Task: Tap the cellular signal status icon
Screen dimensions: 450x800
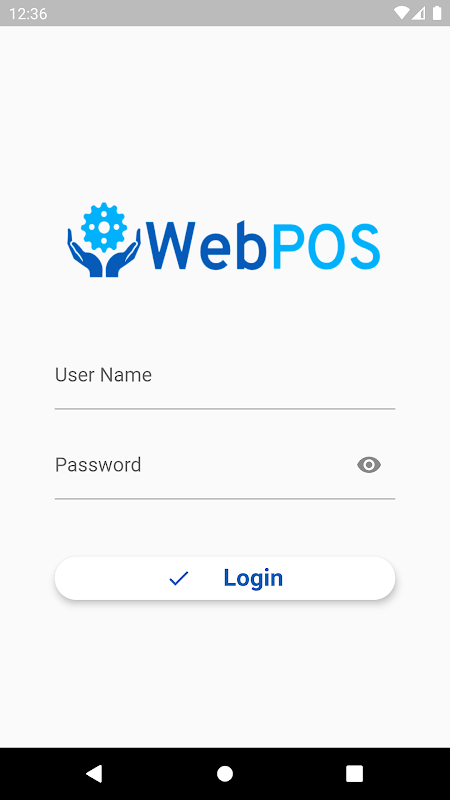Action: [418, 13]
